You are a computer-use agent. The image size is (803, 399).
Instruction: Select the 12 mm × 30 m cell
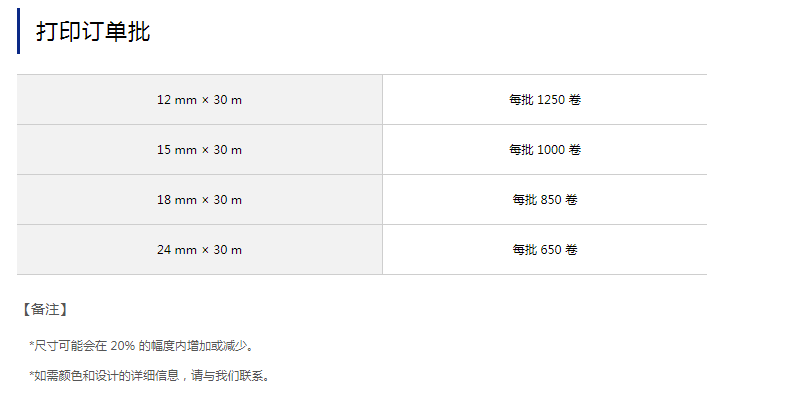(x=199, y=100)
